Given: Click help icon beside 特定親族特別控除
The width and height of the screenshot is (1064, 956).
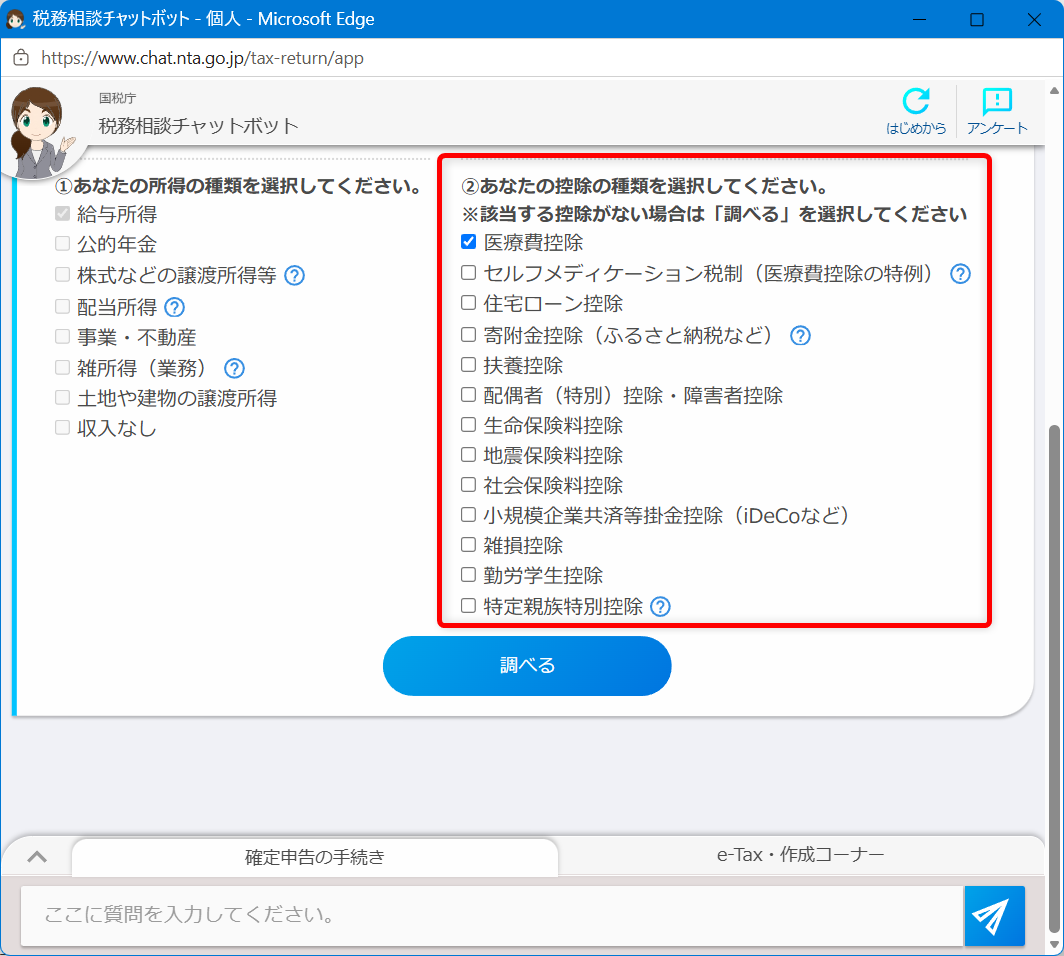Looking at the screenshot, I should point(660,607).
